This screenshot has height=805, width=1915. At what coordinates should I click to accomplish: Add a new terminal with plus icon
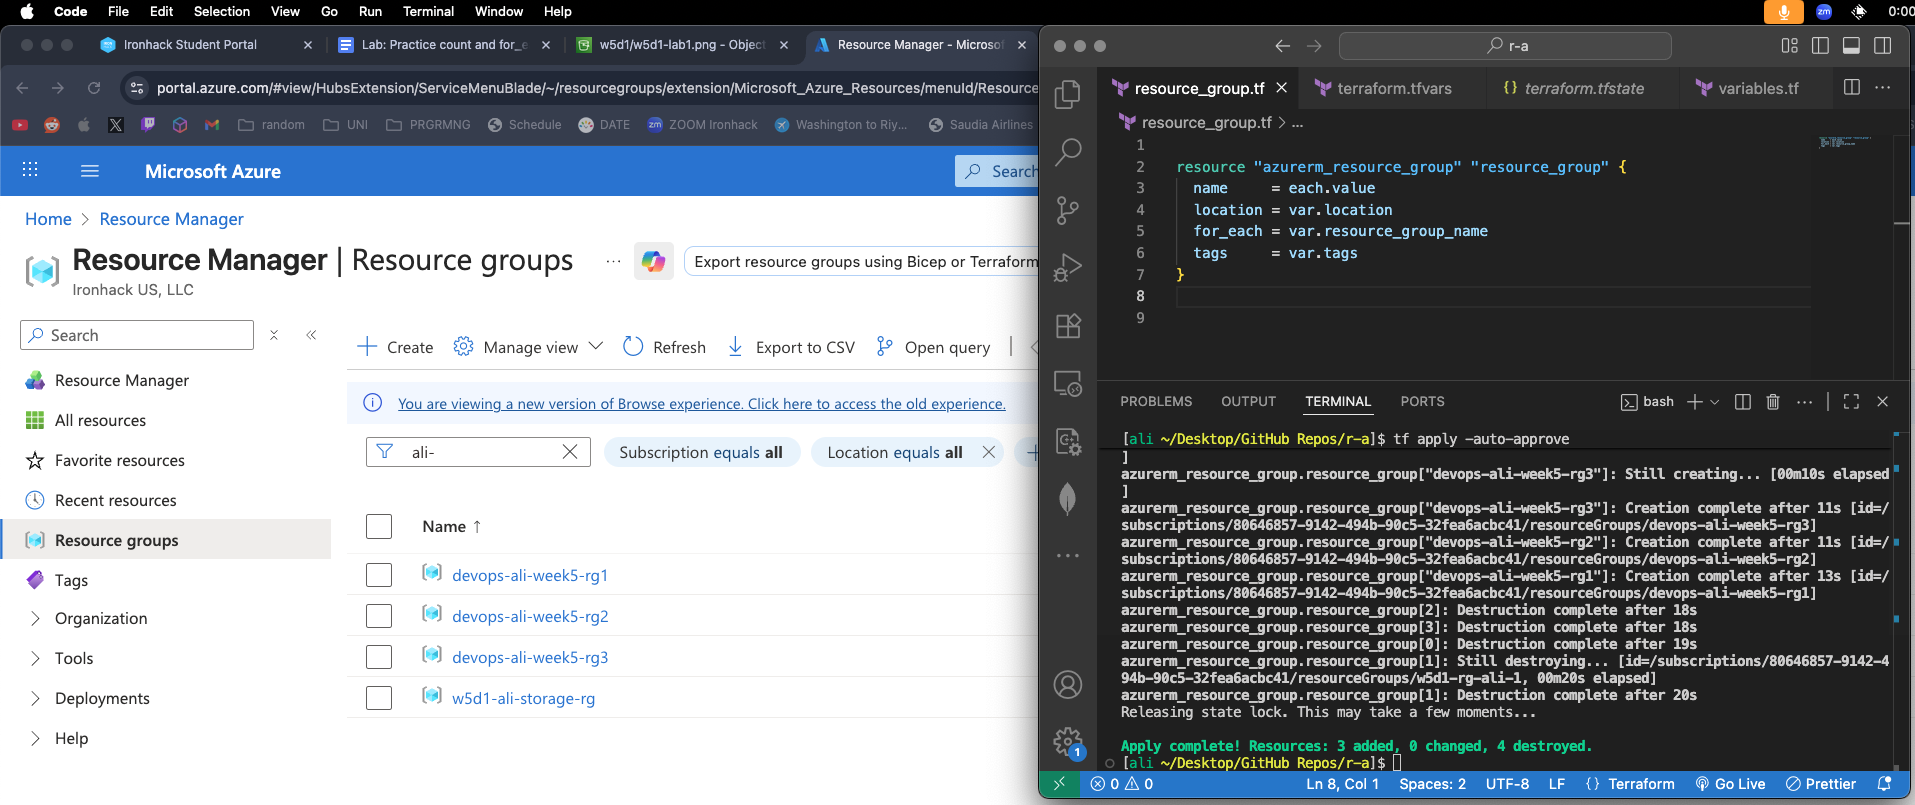(x=1694, y=401)
